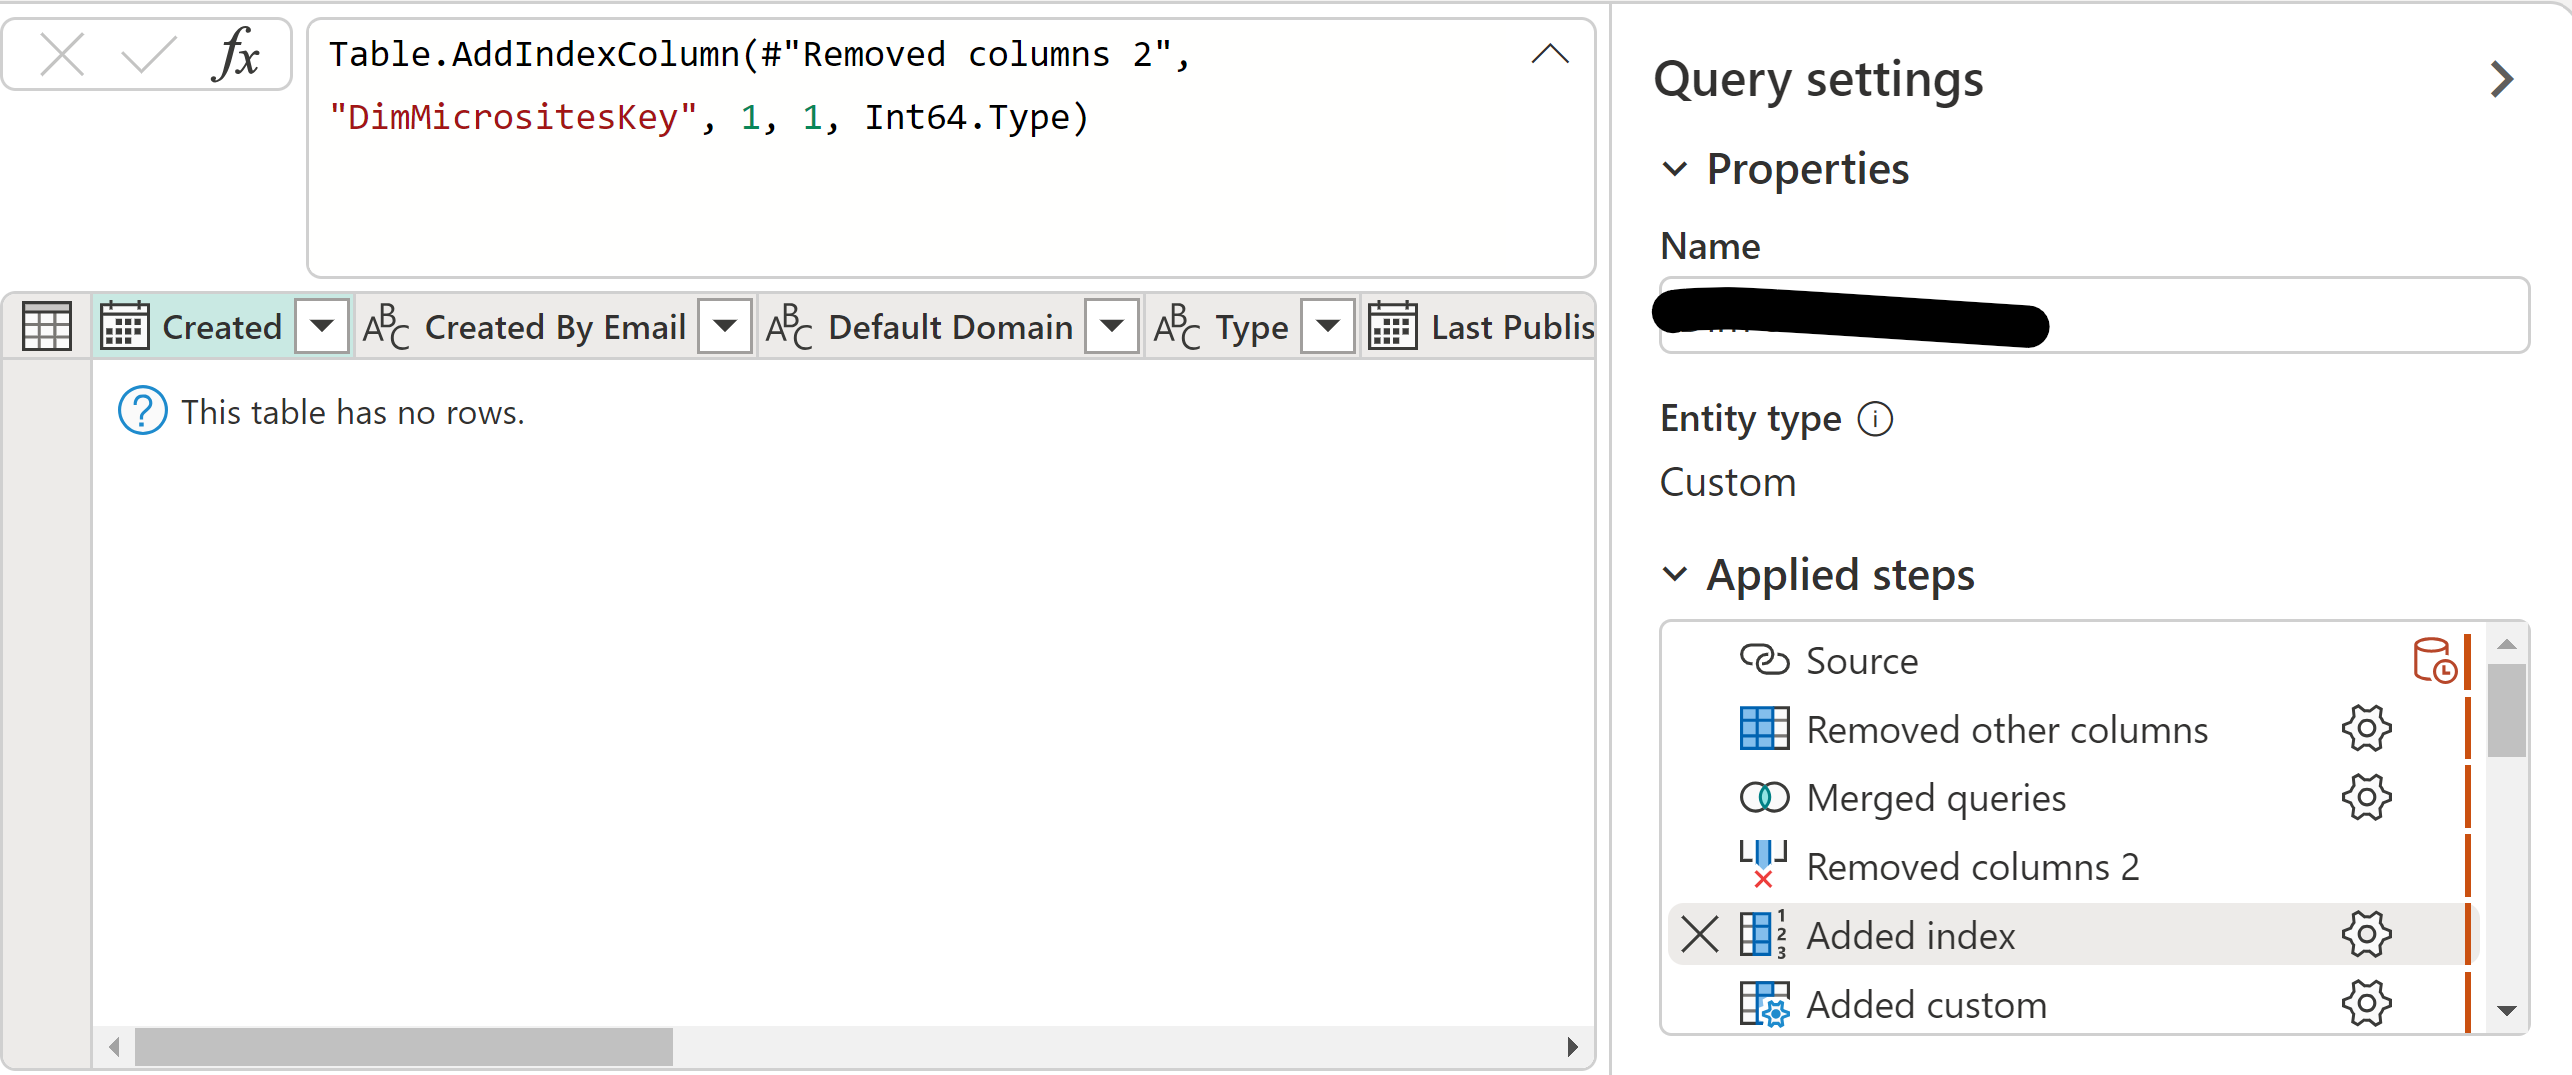The image size is (2572, 1075).
Task: Collapse the Applied steps section
Action: [1675, 574]
